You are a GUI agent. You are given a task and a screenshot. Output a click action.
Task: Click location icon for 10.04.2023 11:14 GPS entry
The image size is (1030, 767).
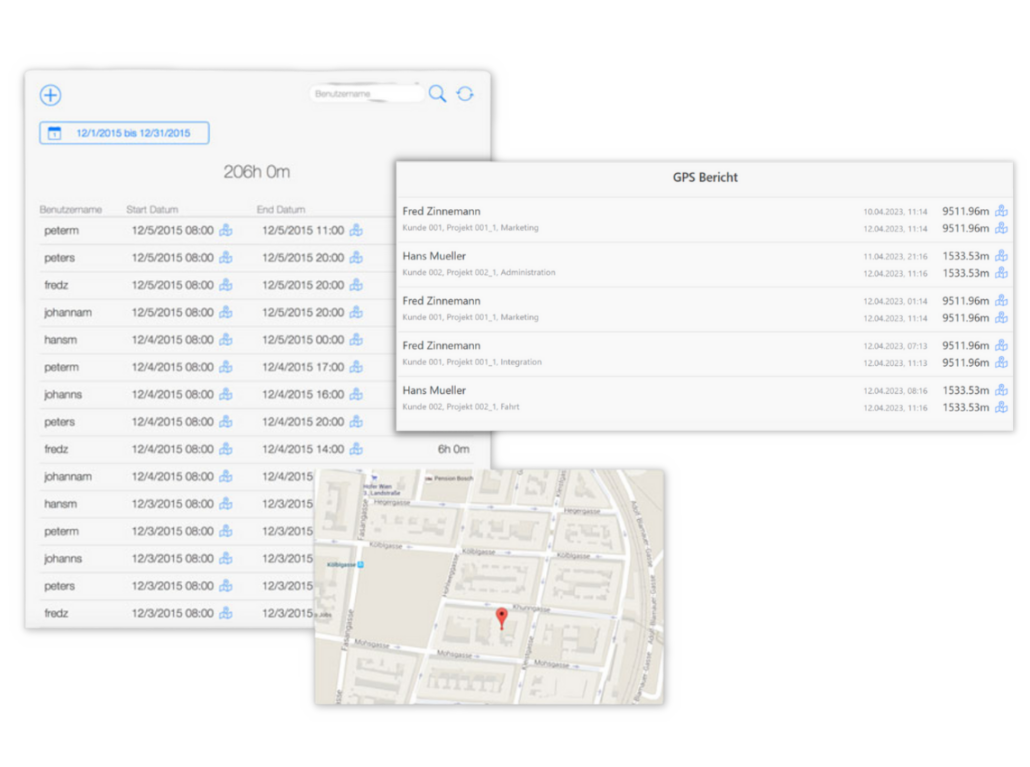(x=1001, y=211)
